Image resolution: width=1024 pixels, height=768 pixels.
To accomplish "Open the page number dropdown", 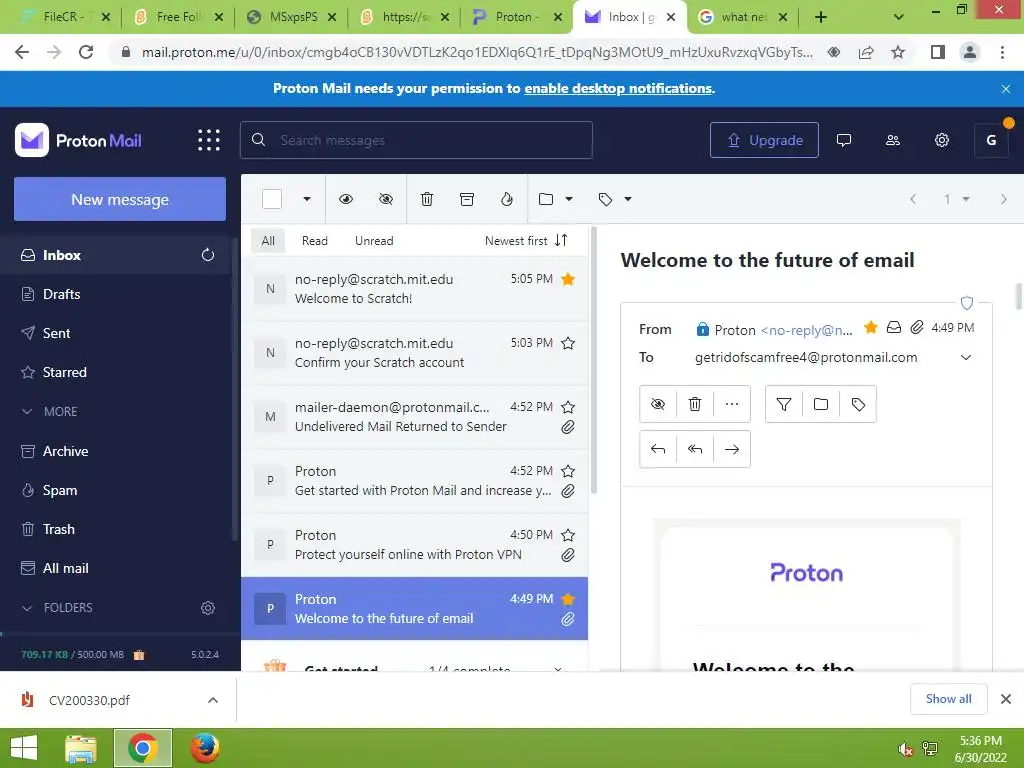I will (x=957, y=199).
